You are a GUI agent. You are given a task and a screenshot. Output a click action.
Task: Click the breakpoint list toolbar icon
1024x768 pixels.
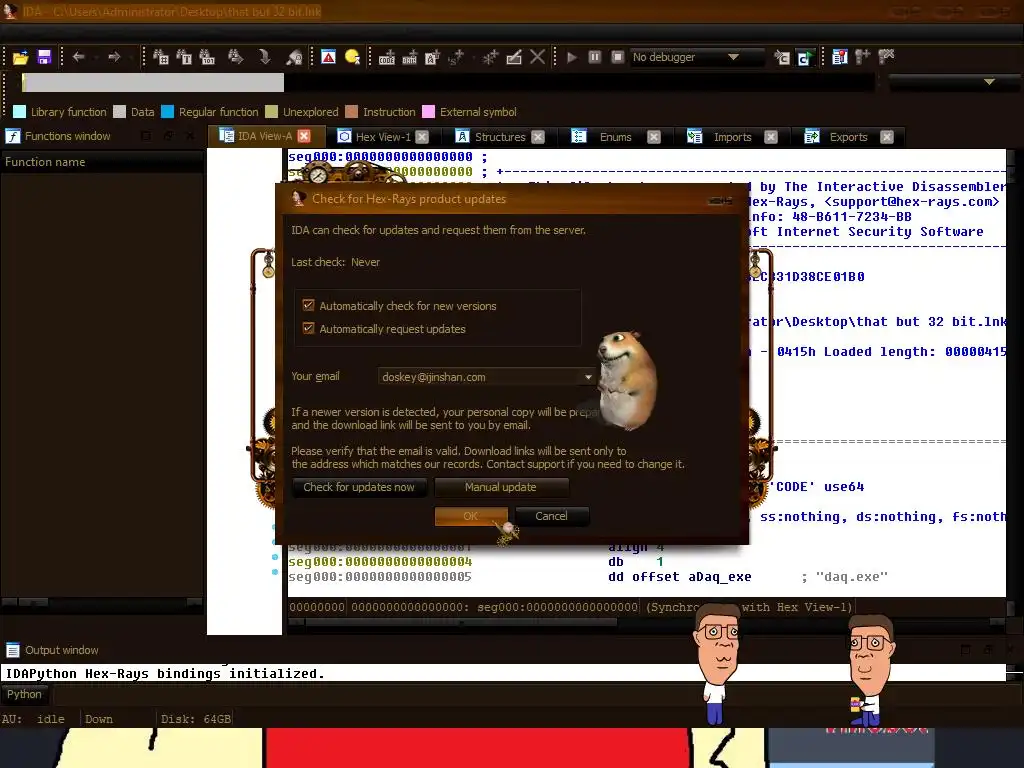point(840,57)
